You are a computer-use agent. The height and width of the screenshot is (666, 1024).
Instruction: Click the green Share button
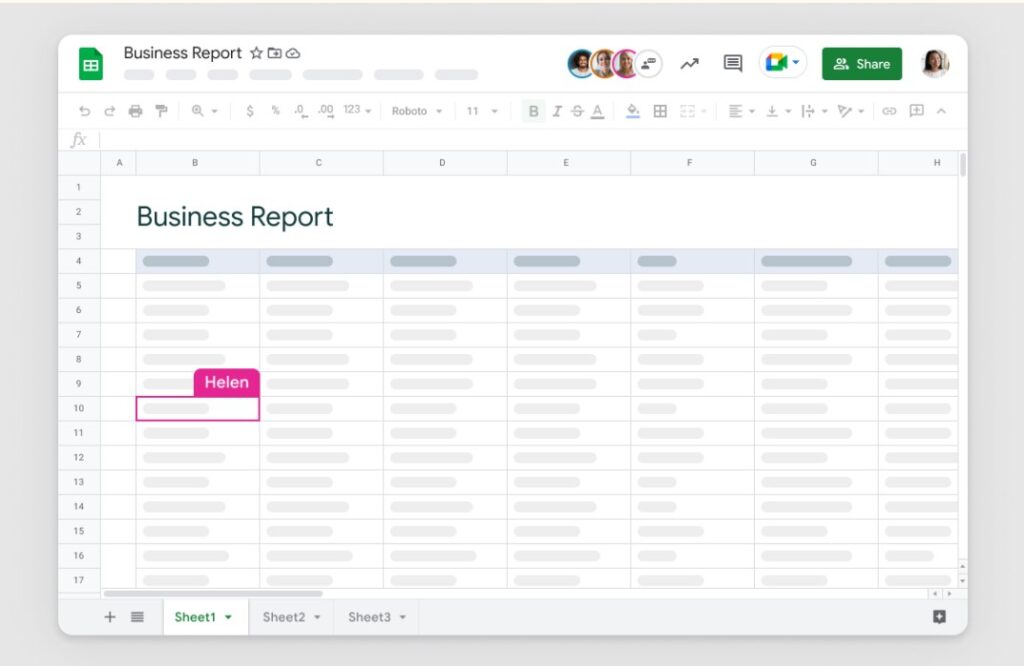tap(861, 63)
